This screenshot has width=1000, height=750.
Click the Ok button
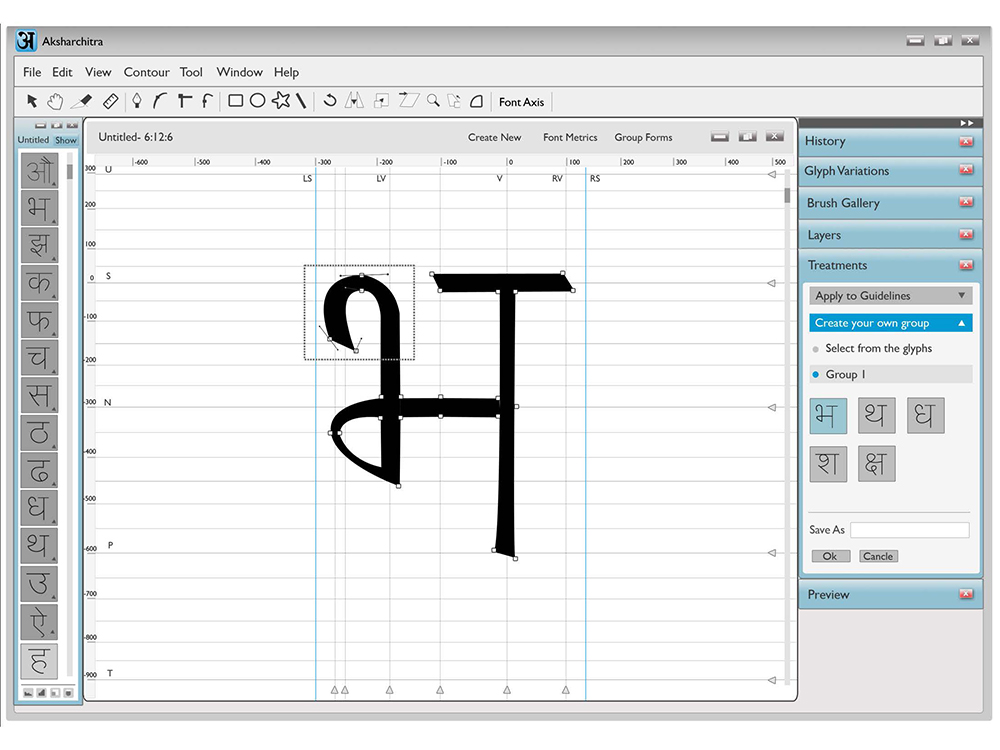click(830, 556)
